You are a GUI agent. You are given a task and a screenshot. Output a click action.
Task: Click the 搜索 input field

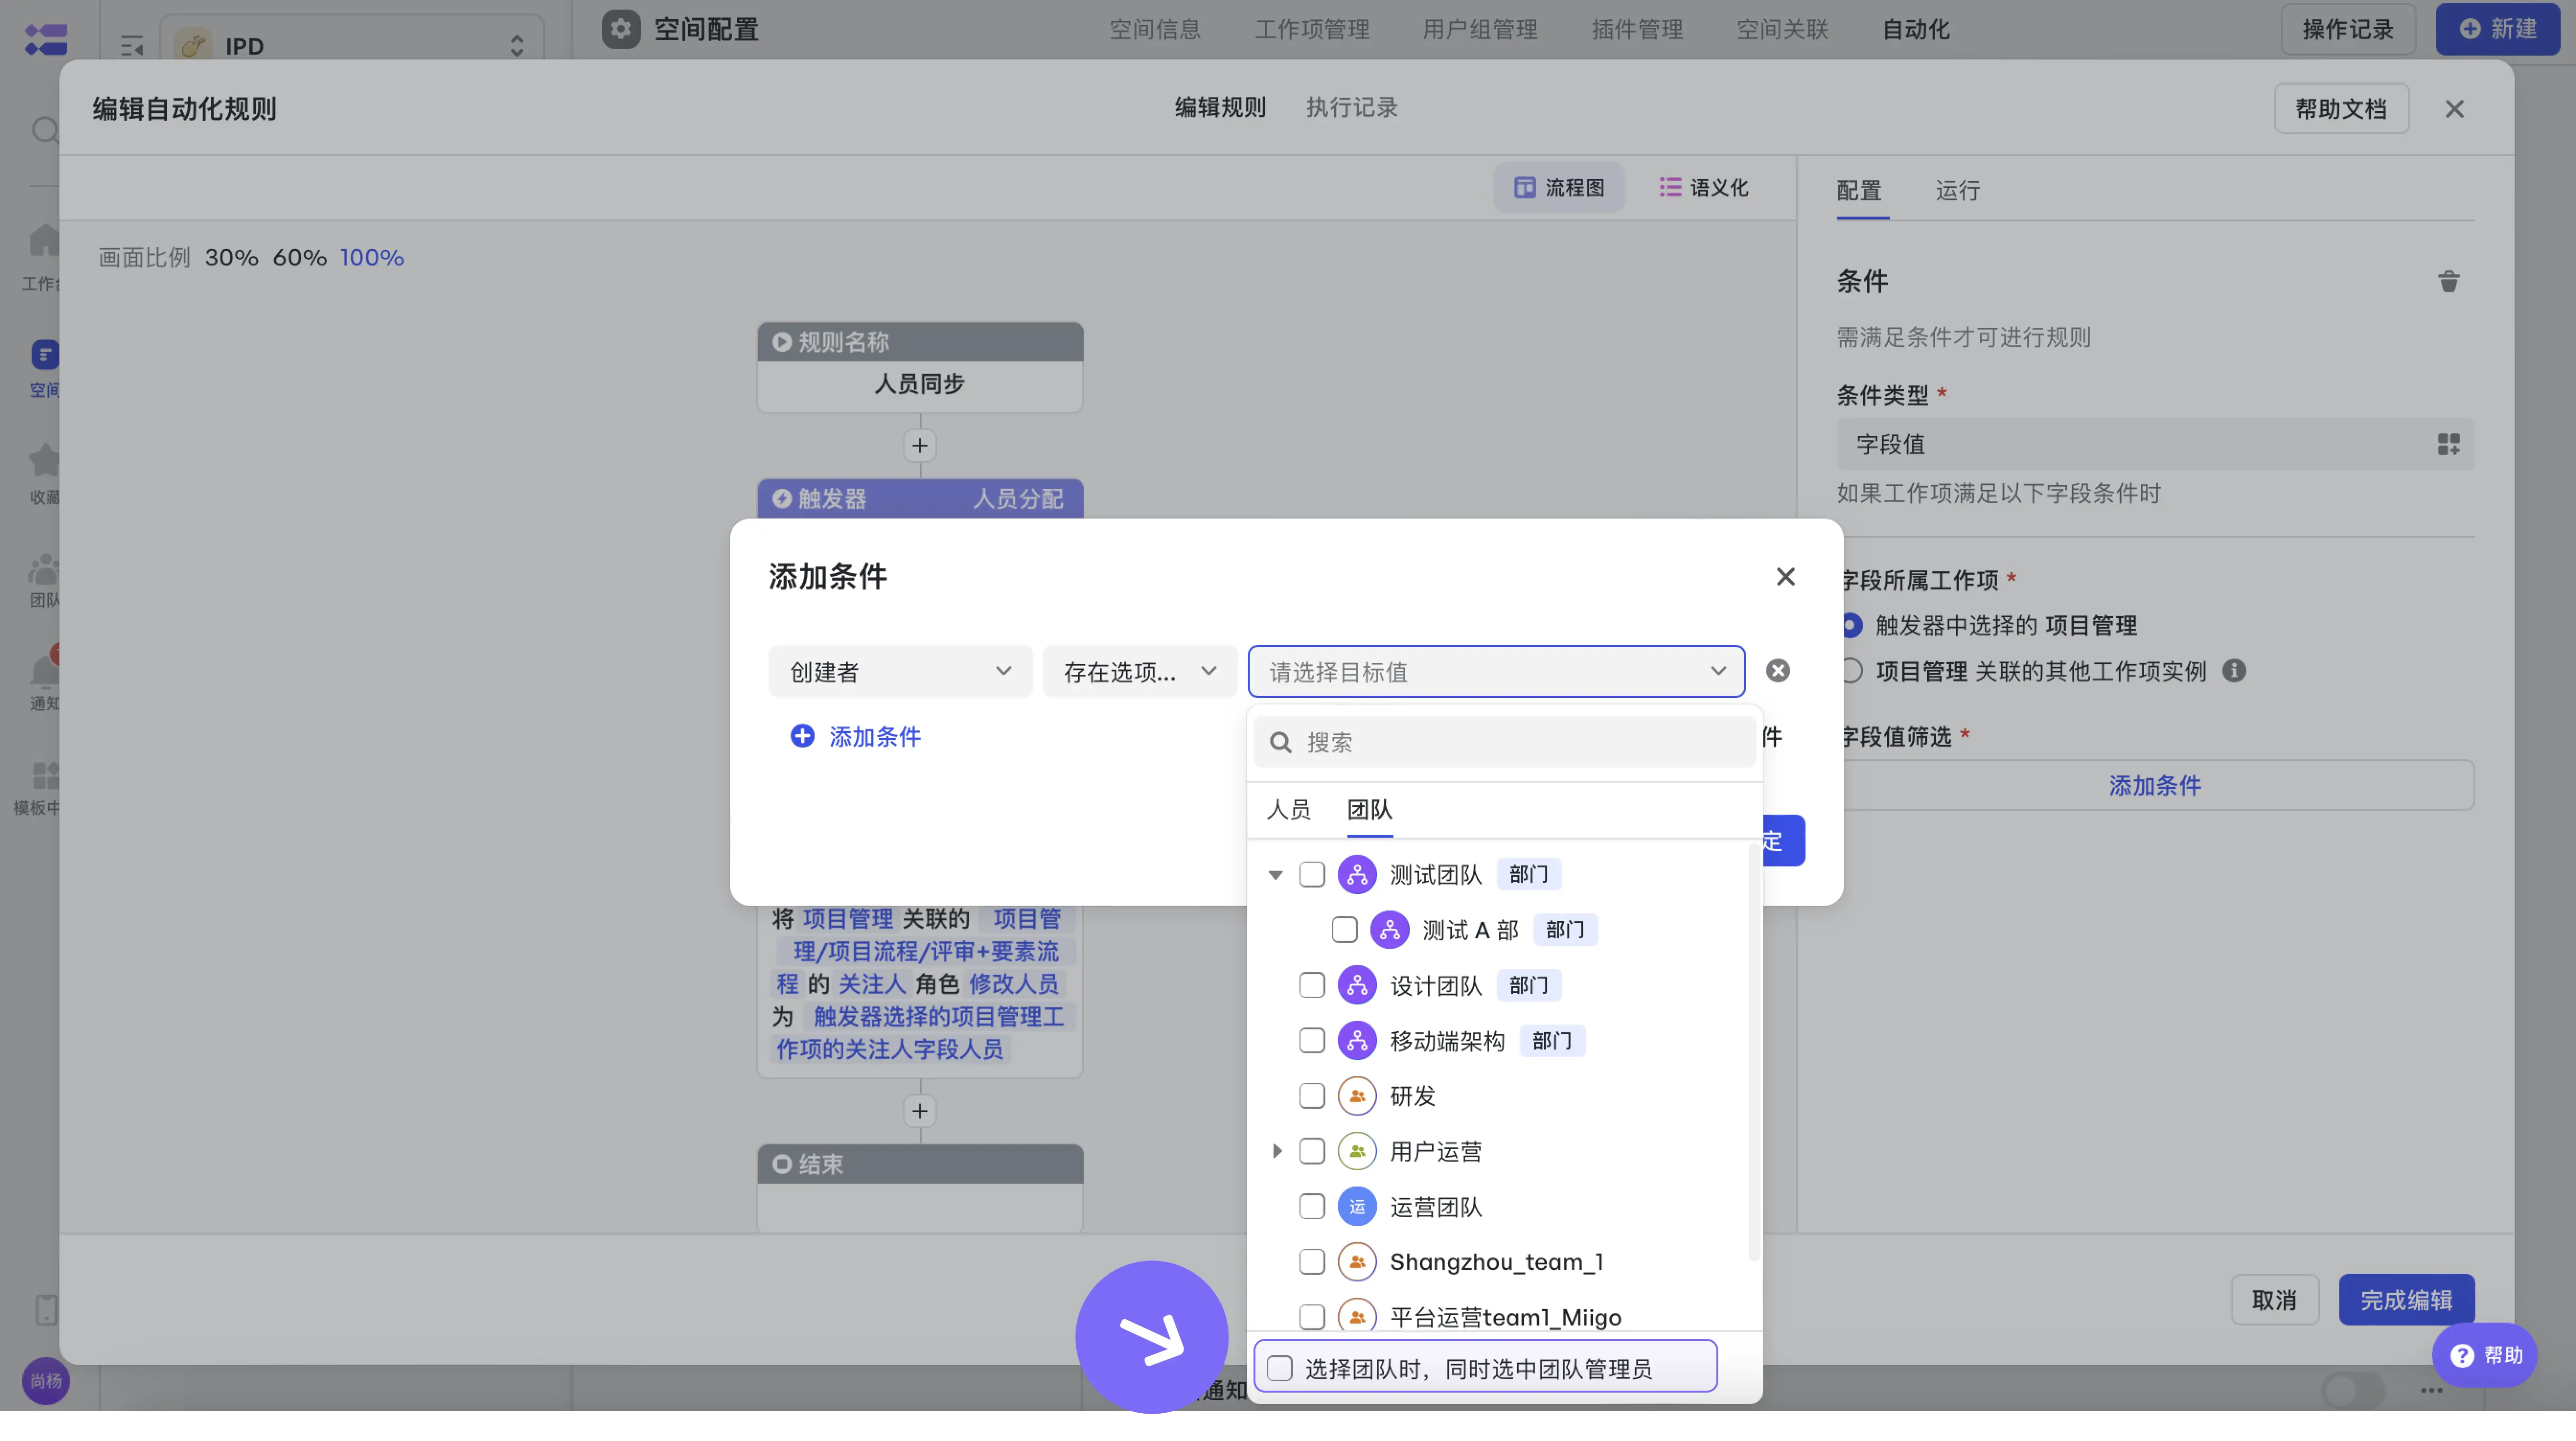pyautogui.click(x=1504, y=742)
